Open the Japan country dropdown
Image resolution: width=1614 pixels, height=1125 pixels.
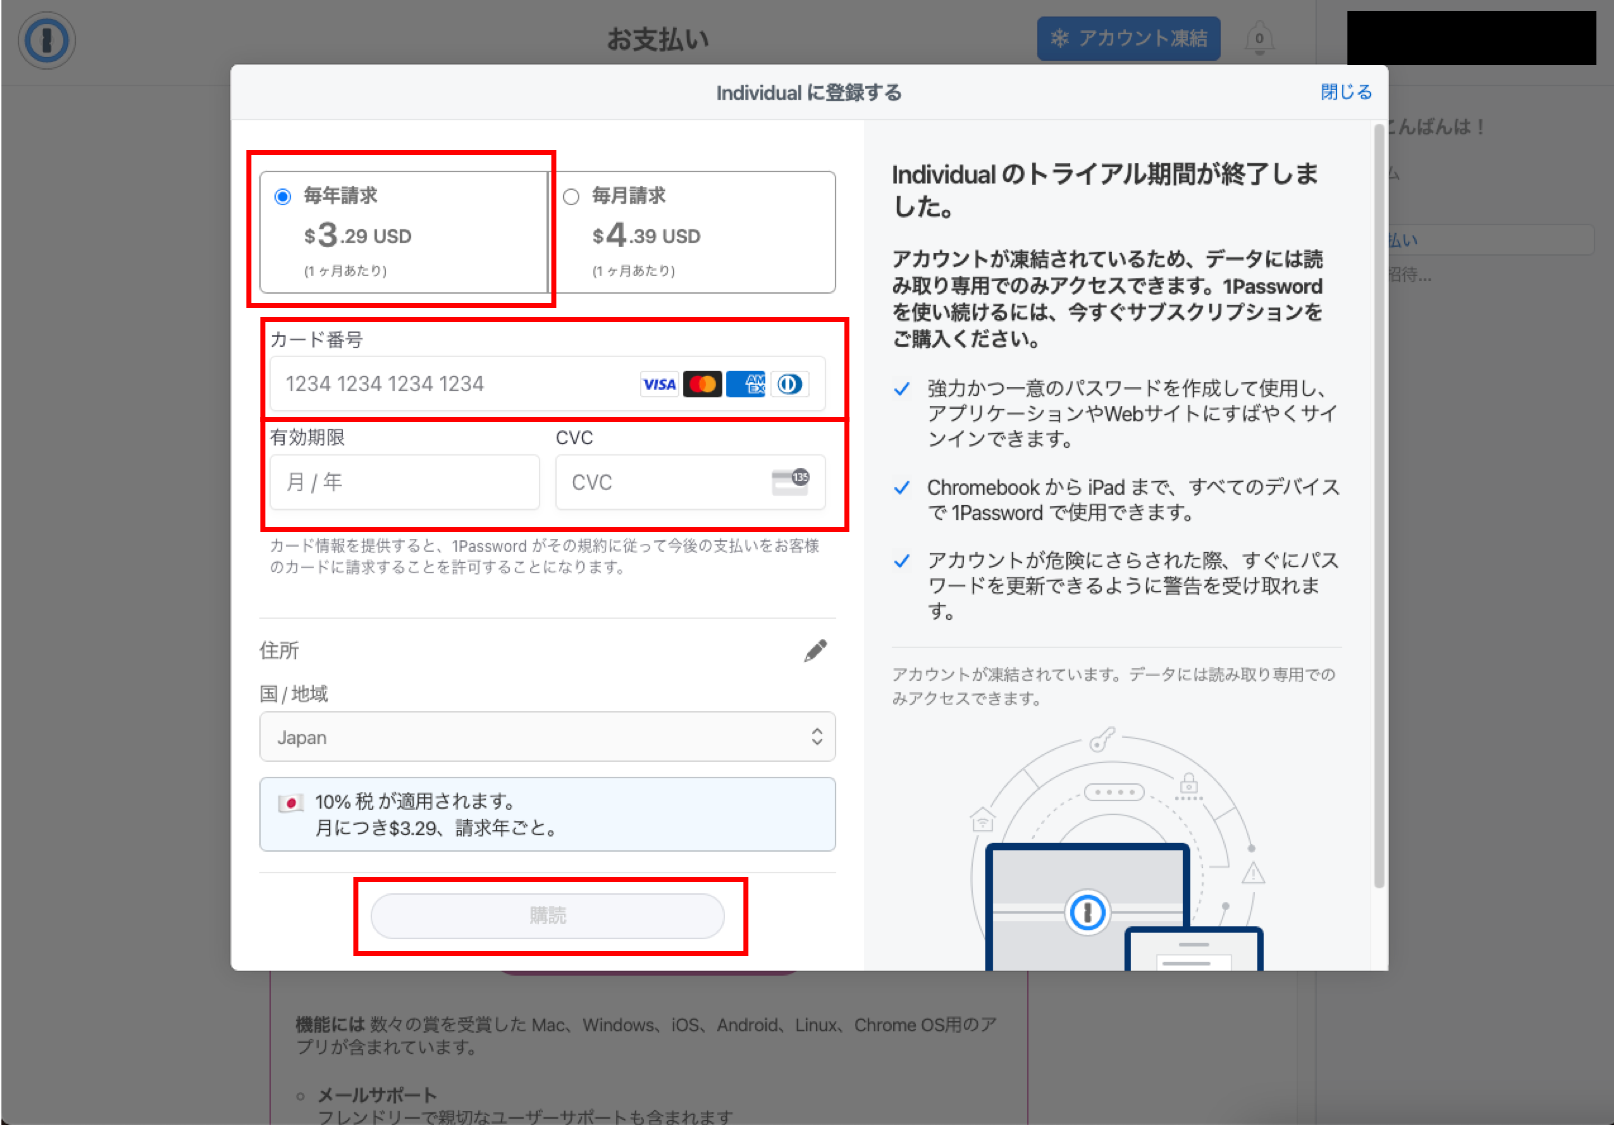(x=547, y=737)
